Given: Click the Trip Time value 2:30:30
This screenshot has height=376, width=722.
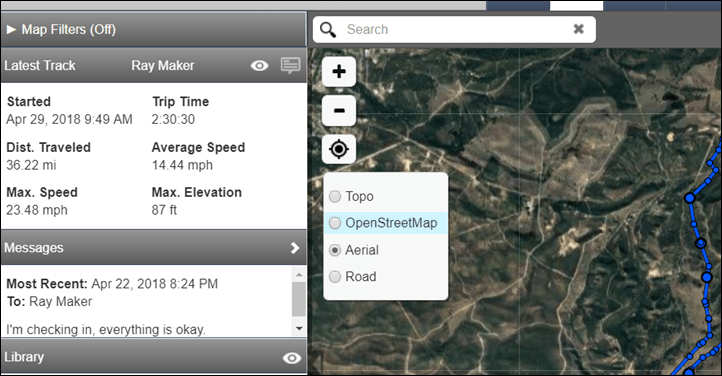Looking at the screenshot, I should click(173, 119).
